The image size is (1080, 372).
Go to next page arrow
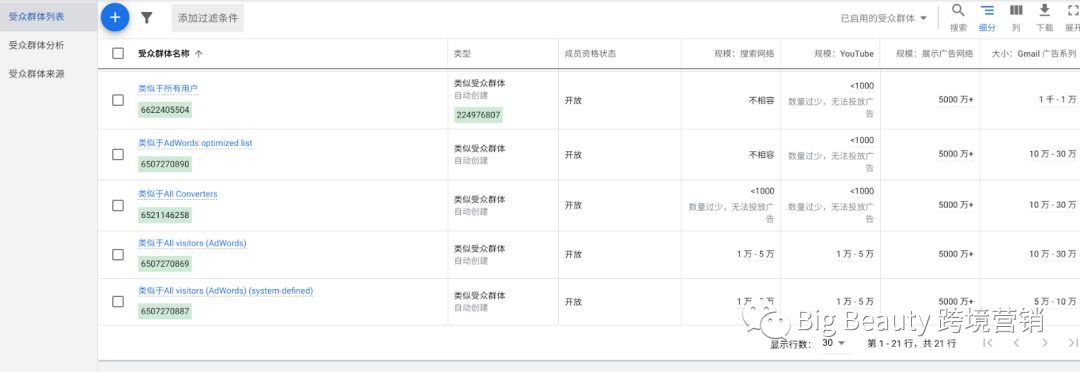1045,343
